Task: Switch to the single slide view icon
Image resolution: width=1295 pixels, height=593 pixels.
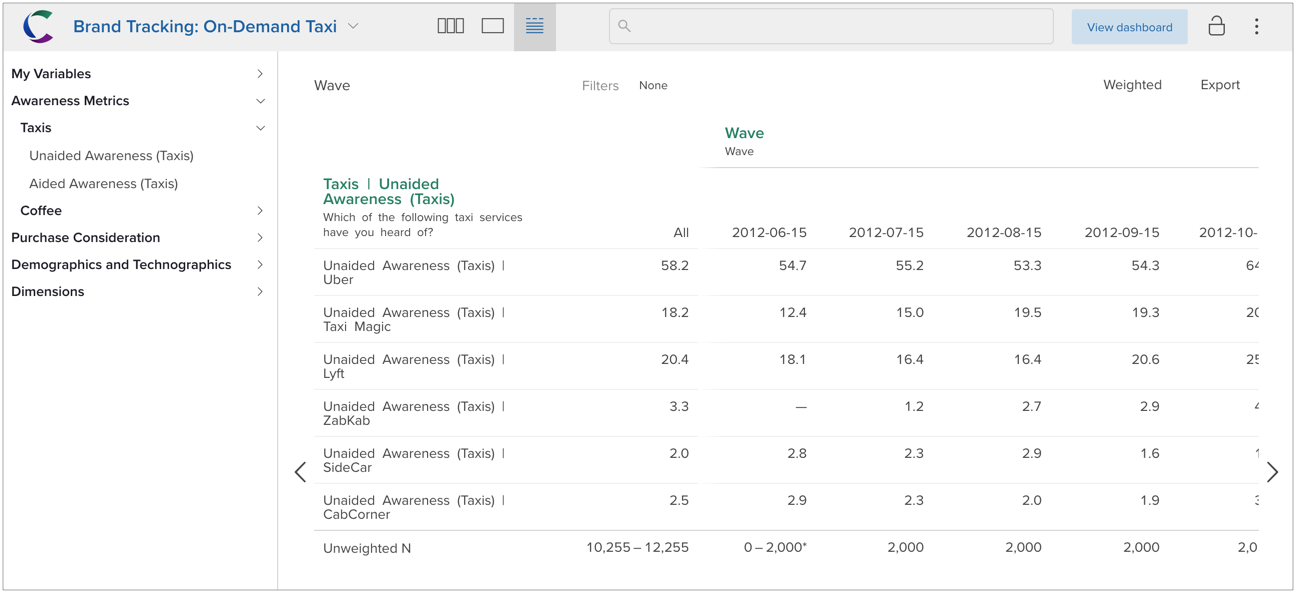Action: 493,26
